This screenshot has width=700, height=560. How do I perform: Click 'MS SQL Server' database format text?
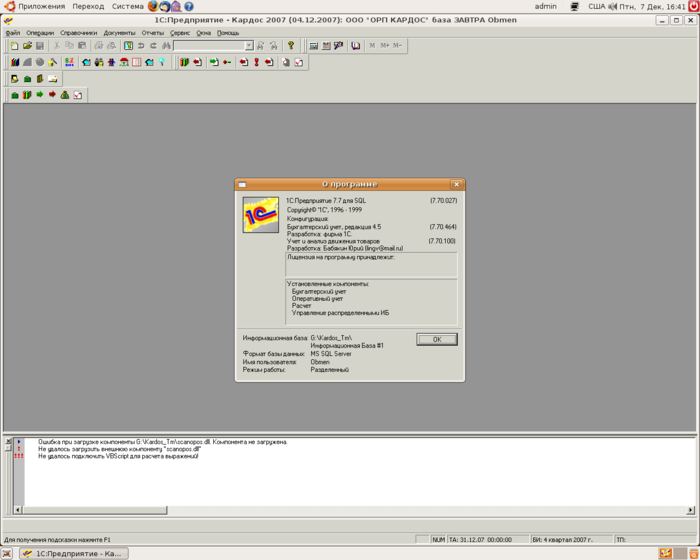coord(331,354)
